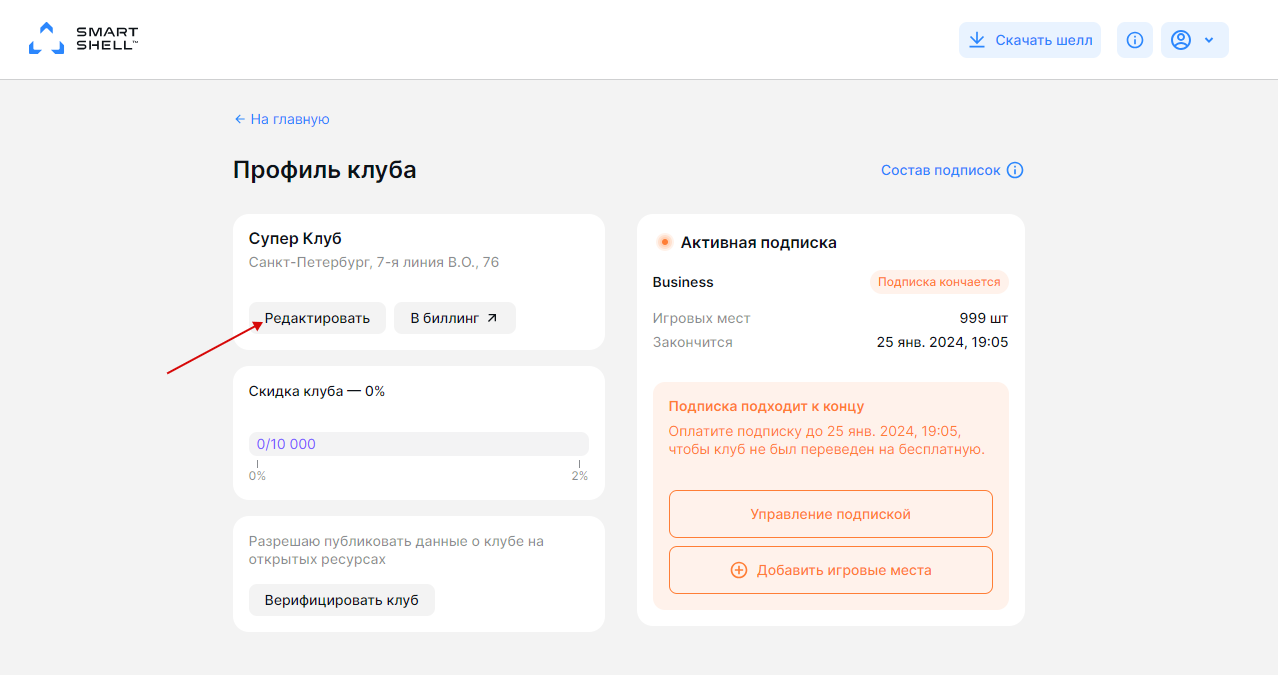The height and width of the screenshot is (675, 1278).
Task: Click the download icon on Скачать шелл
Action: click(975, 39)
